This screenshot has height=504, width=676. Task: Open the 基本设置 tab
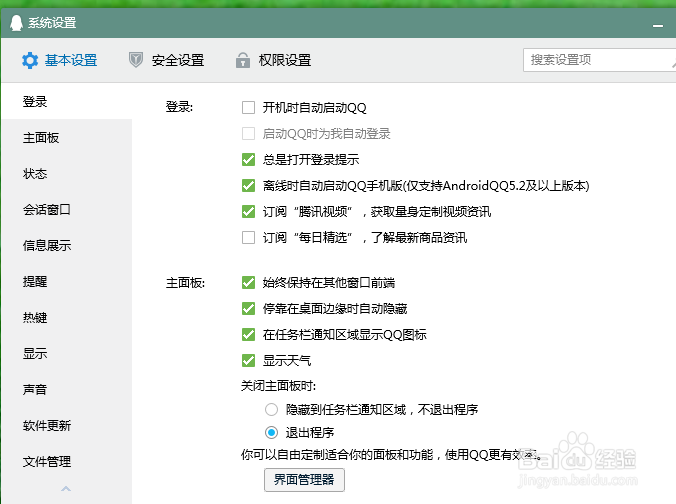pyautogui.click(x=59, y=60)
